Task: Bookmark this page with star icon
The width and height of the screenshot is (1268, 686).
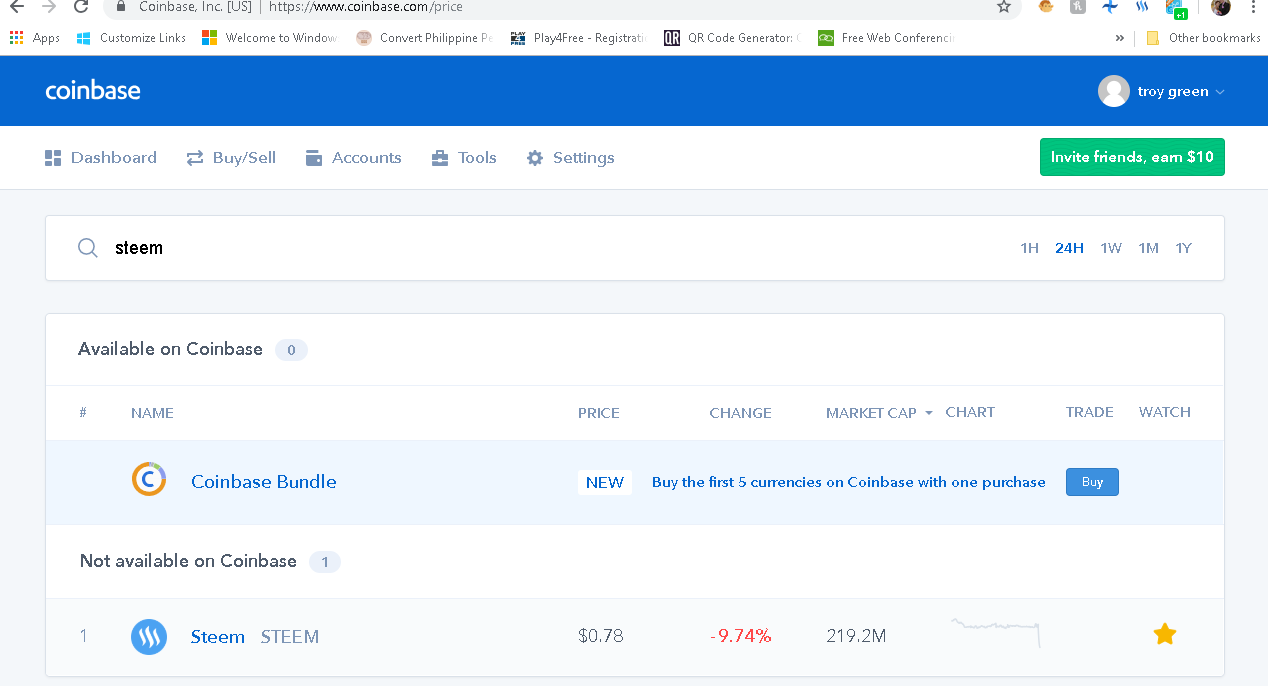Action: click(1004, 7)
